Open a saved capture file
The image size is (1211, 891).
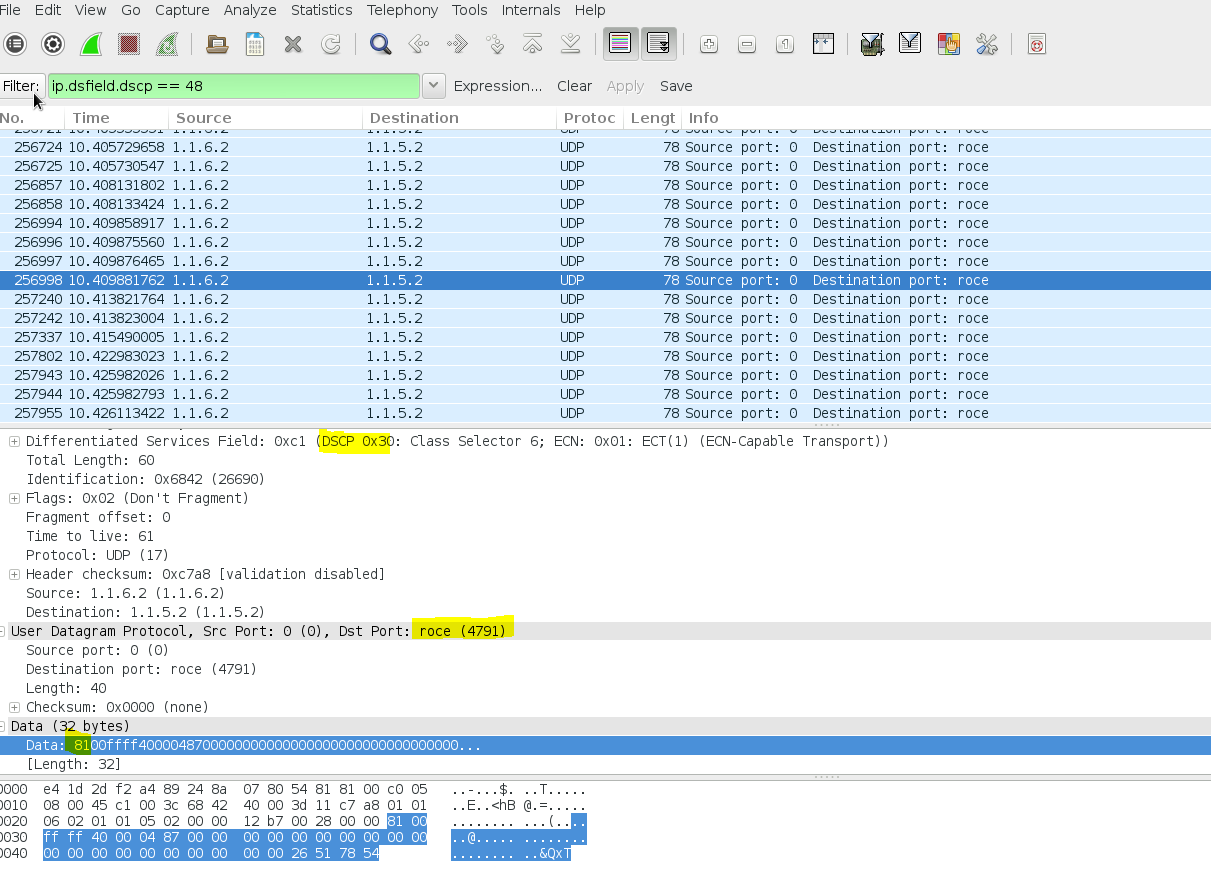(x=216, y=44)
